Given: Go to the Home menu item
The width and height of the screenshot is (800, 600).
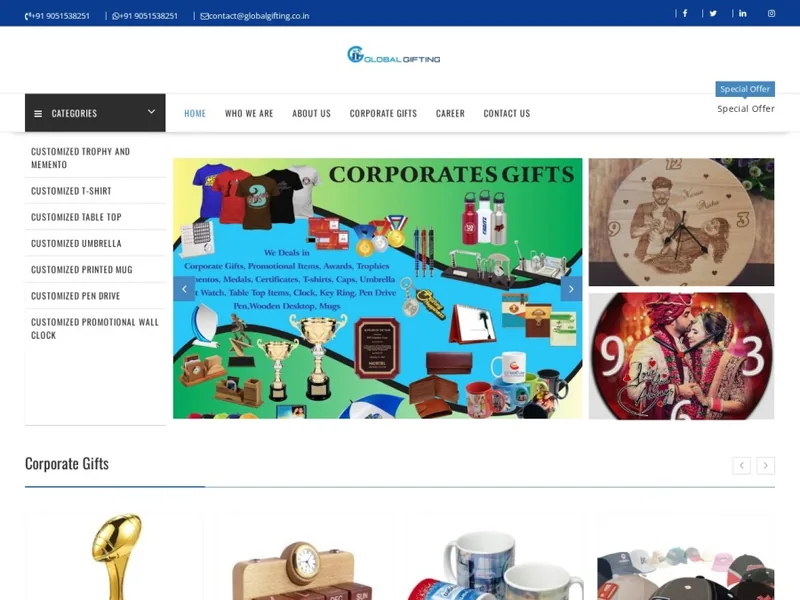Looking at the screenshot, I should [x=195, y=113].
